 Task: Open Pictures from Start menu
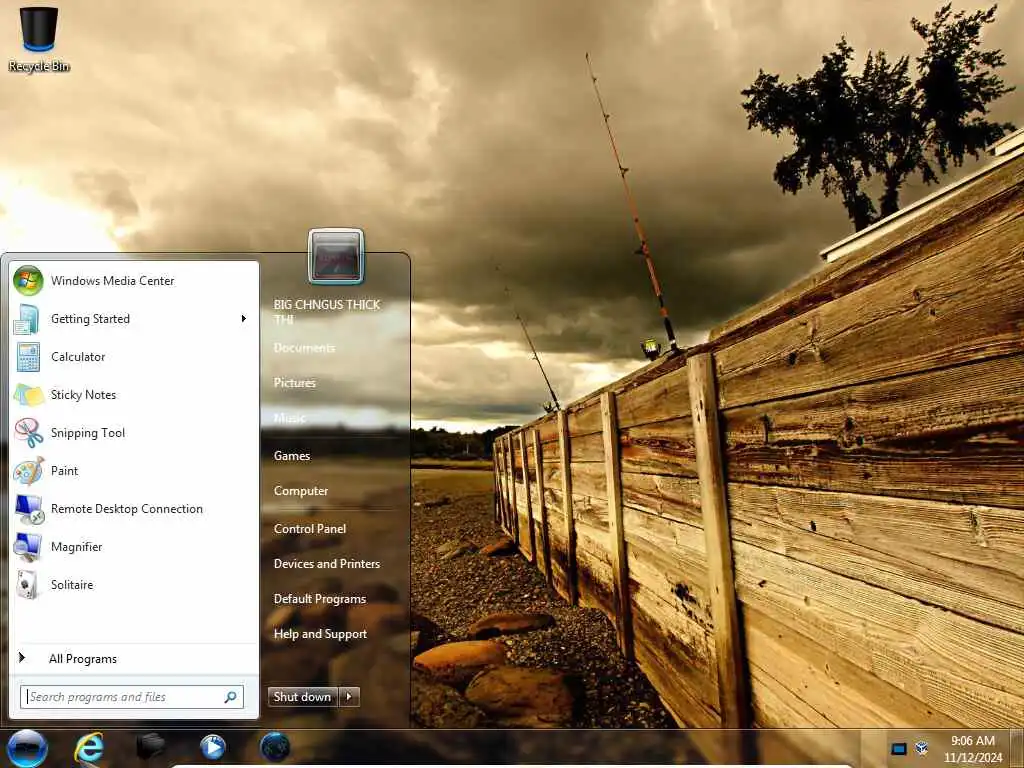(x=295, y=383)
